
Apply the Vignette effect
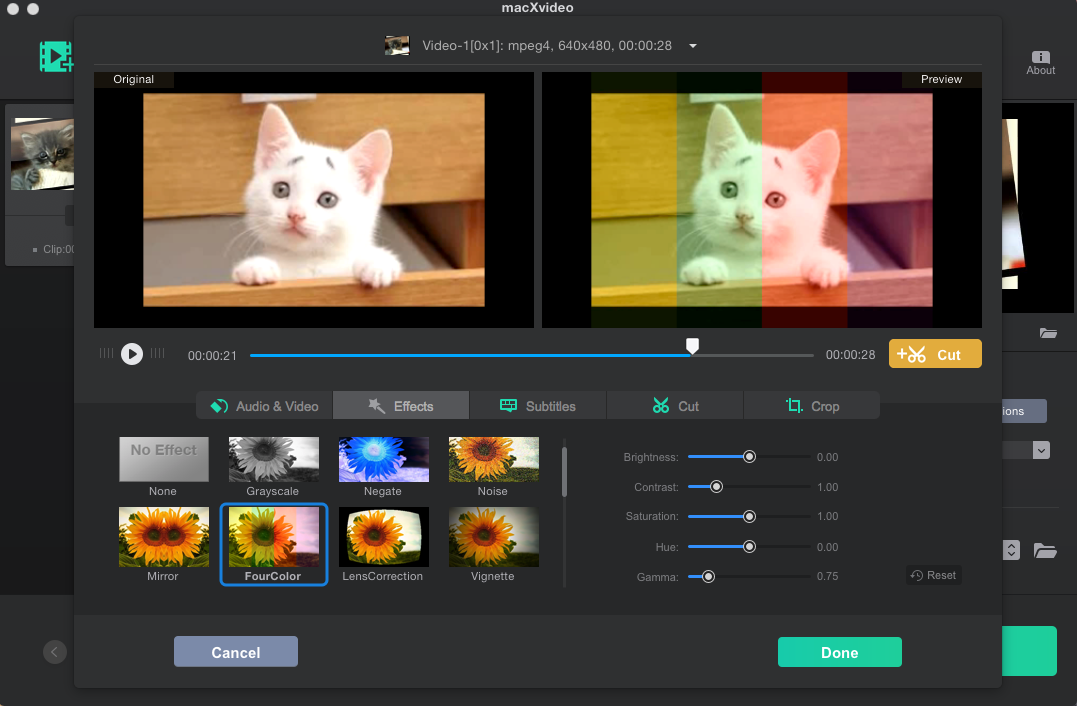[x=493, y=538]
